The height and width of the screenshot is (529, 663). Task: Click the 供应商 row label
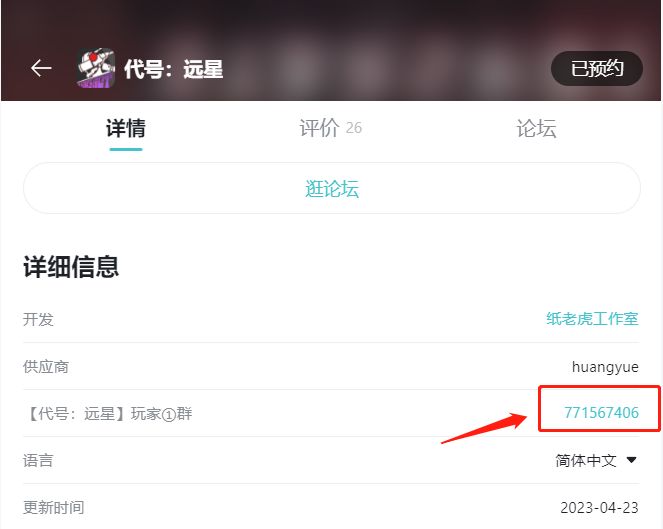pos(46,367)
